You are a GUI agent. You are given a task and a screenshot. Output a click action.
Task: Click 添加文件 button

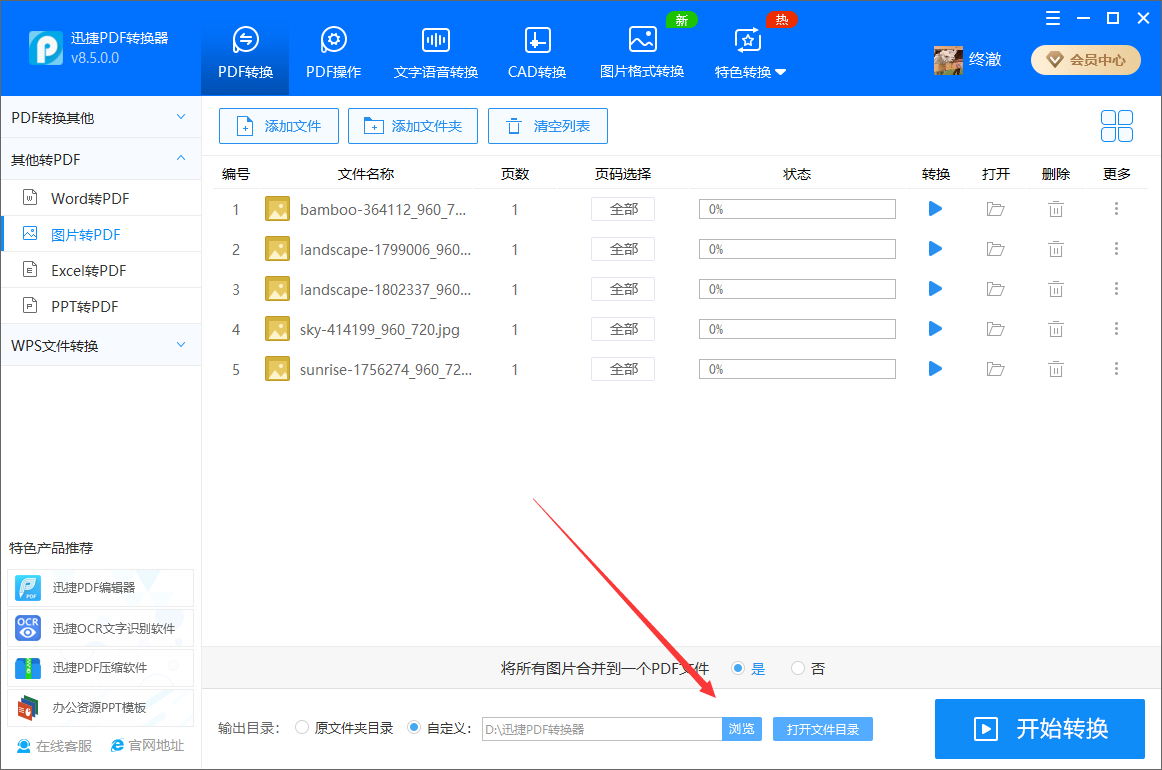(279, 126)
